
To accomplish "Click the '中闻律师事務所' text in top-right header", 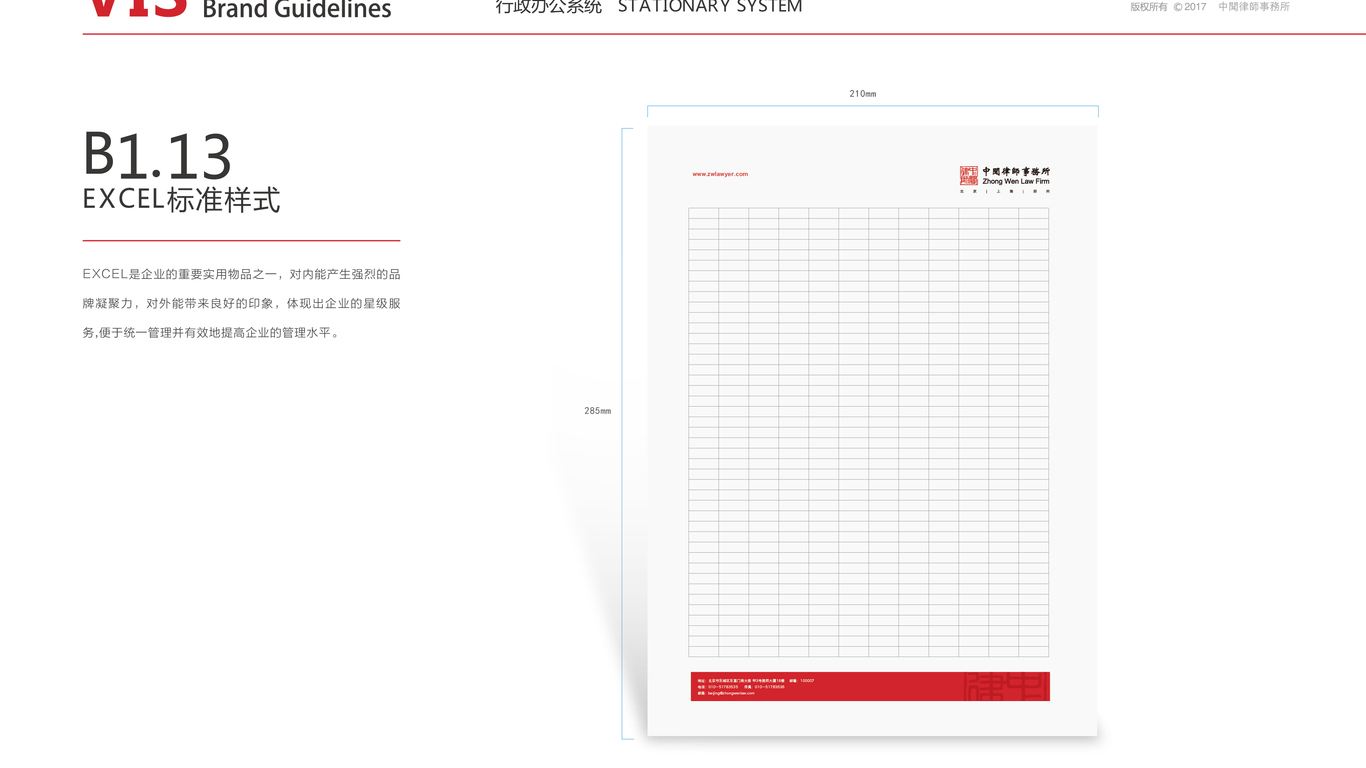I will 1254,7.
